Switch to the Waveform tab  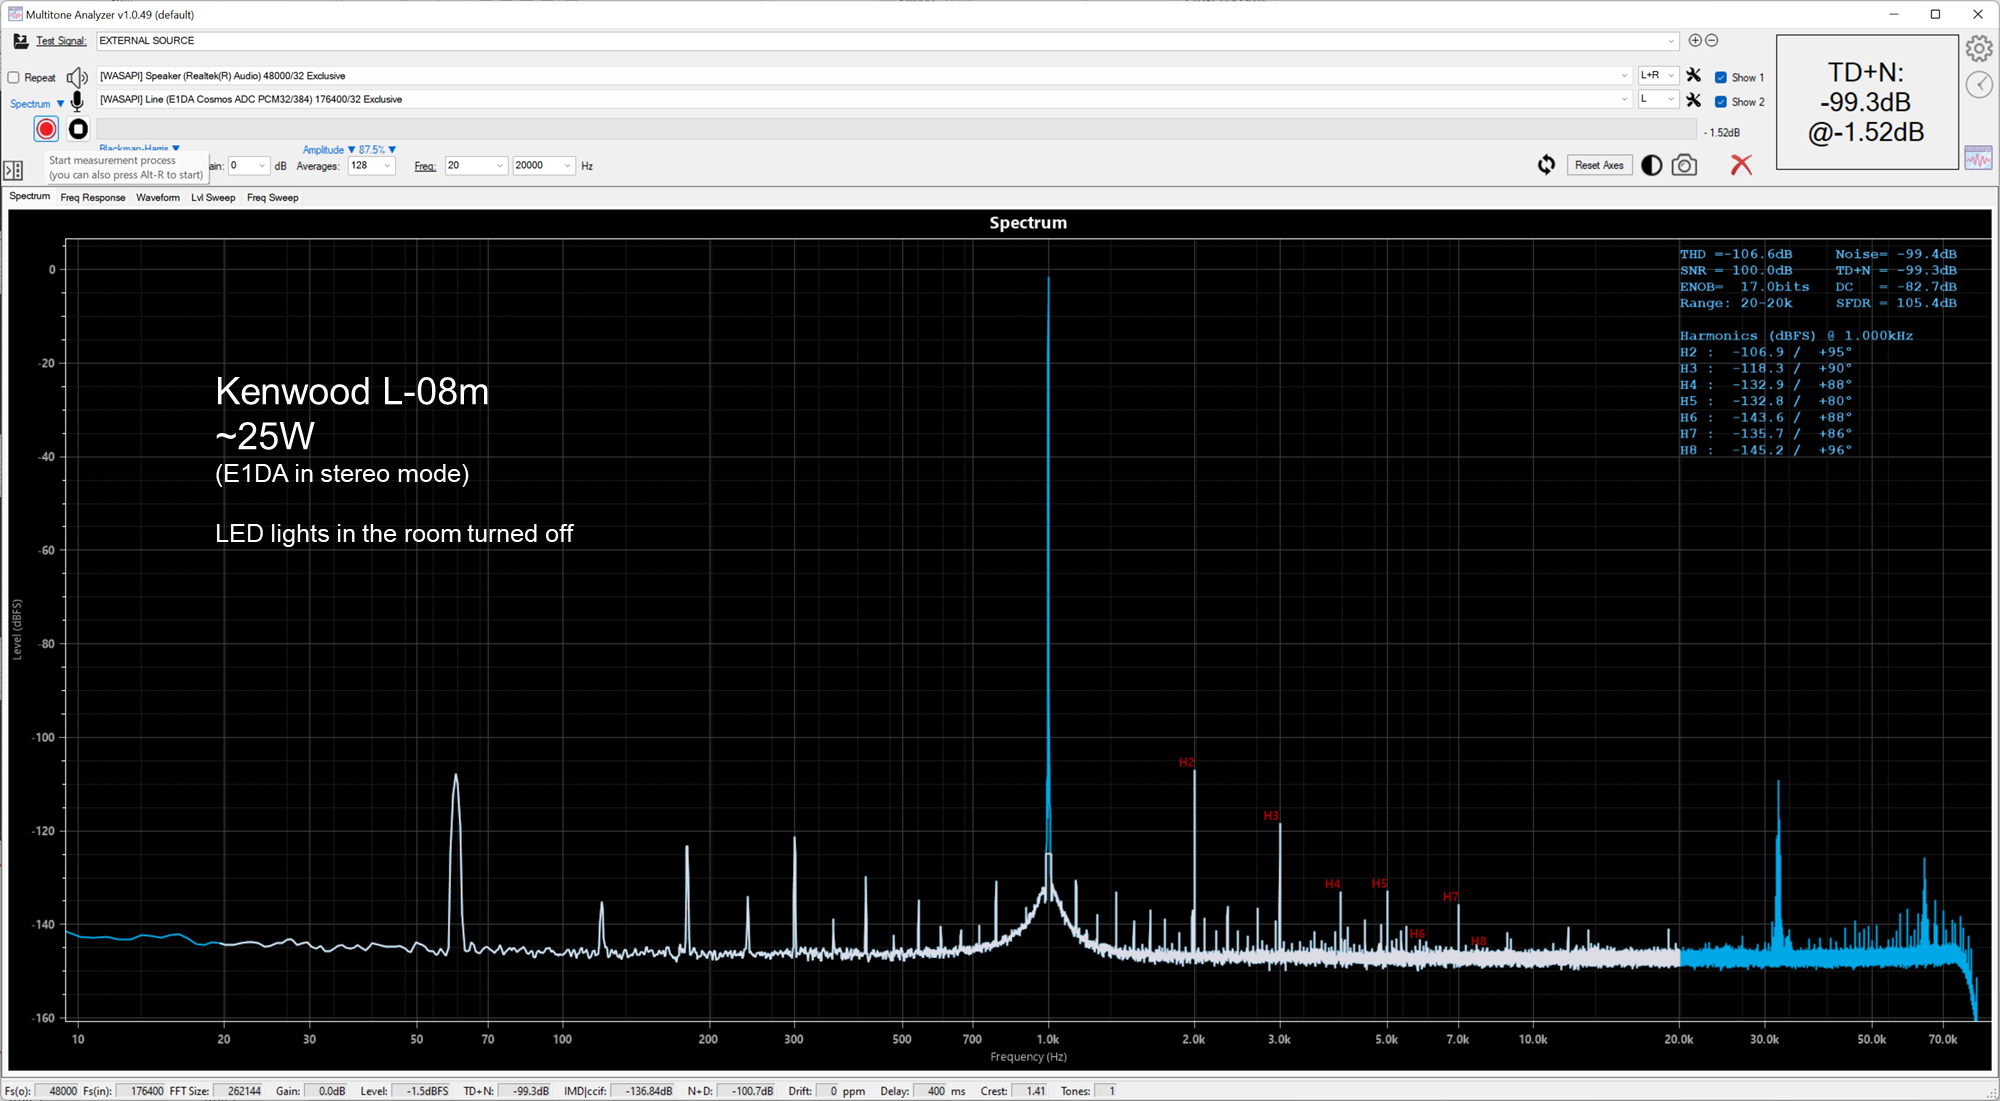click(x=158, y=197)
